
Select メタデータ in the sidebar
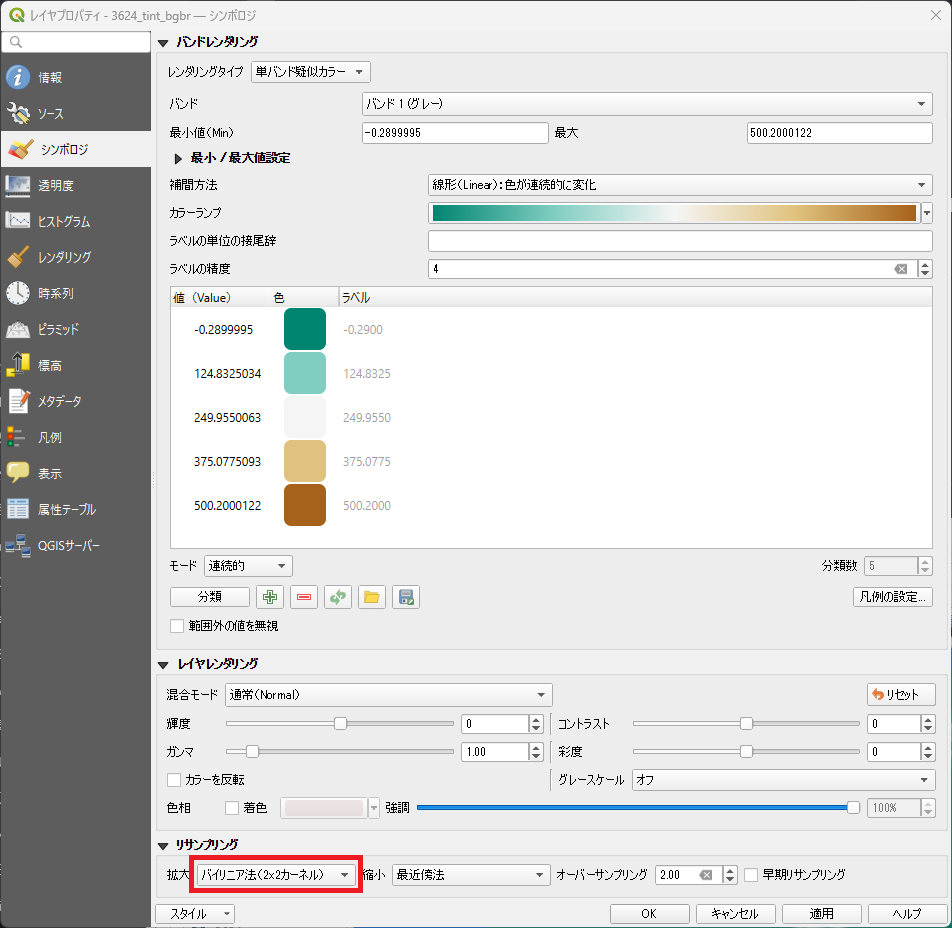pyautogui.click(x=60, y=401)
